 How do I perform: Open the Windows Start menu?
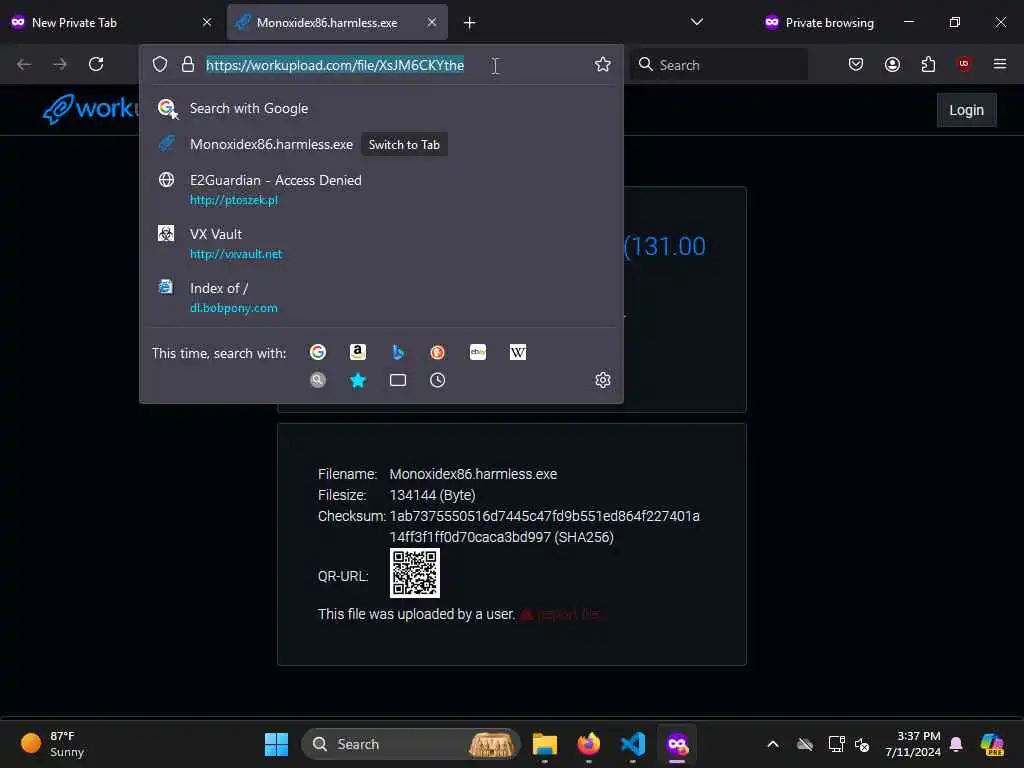[x=276, y=744]
